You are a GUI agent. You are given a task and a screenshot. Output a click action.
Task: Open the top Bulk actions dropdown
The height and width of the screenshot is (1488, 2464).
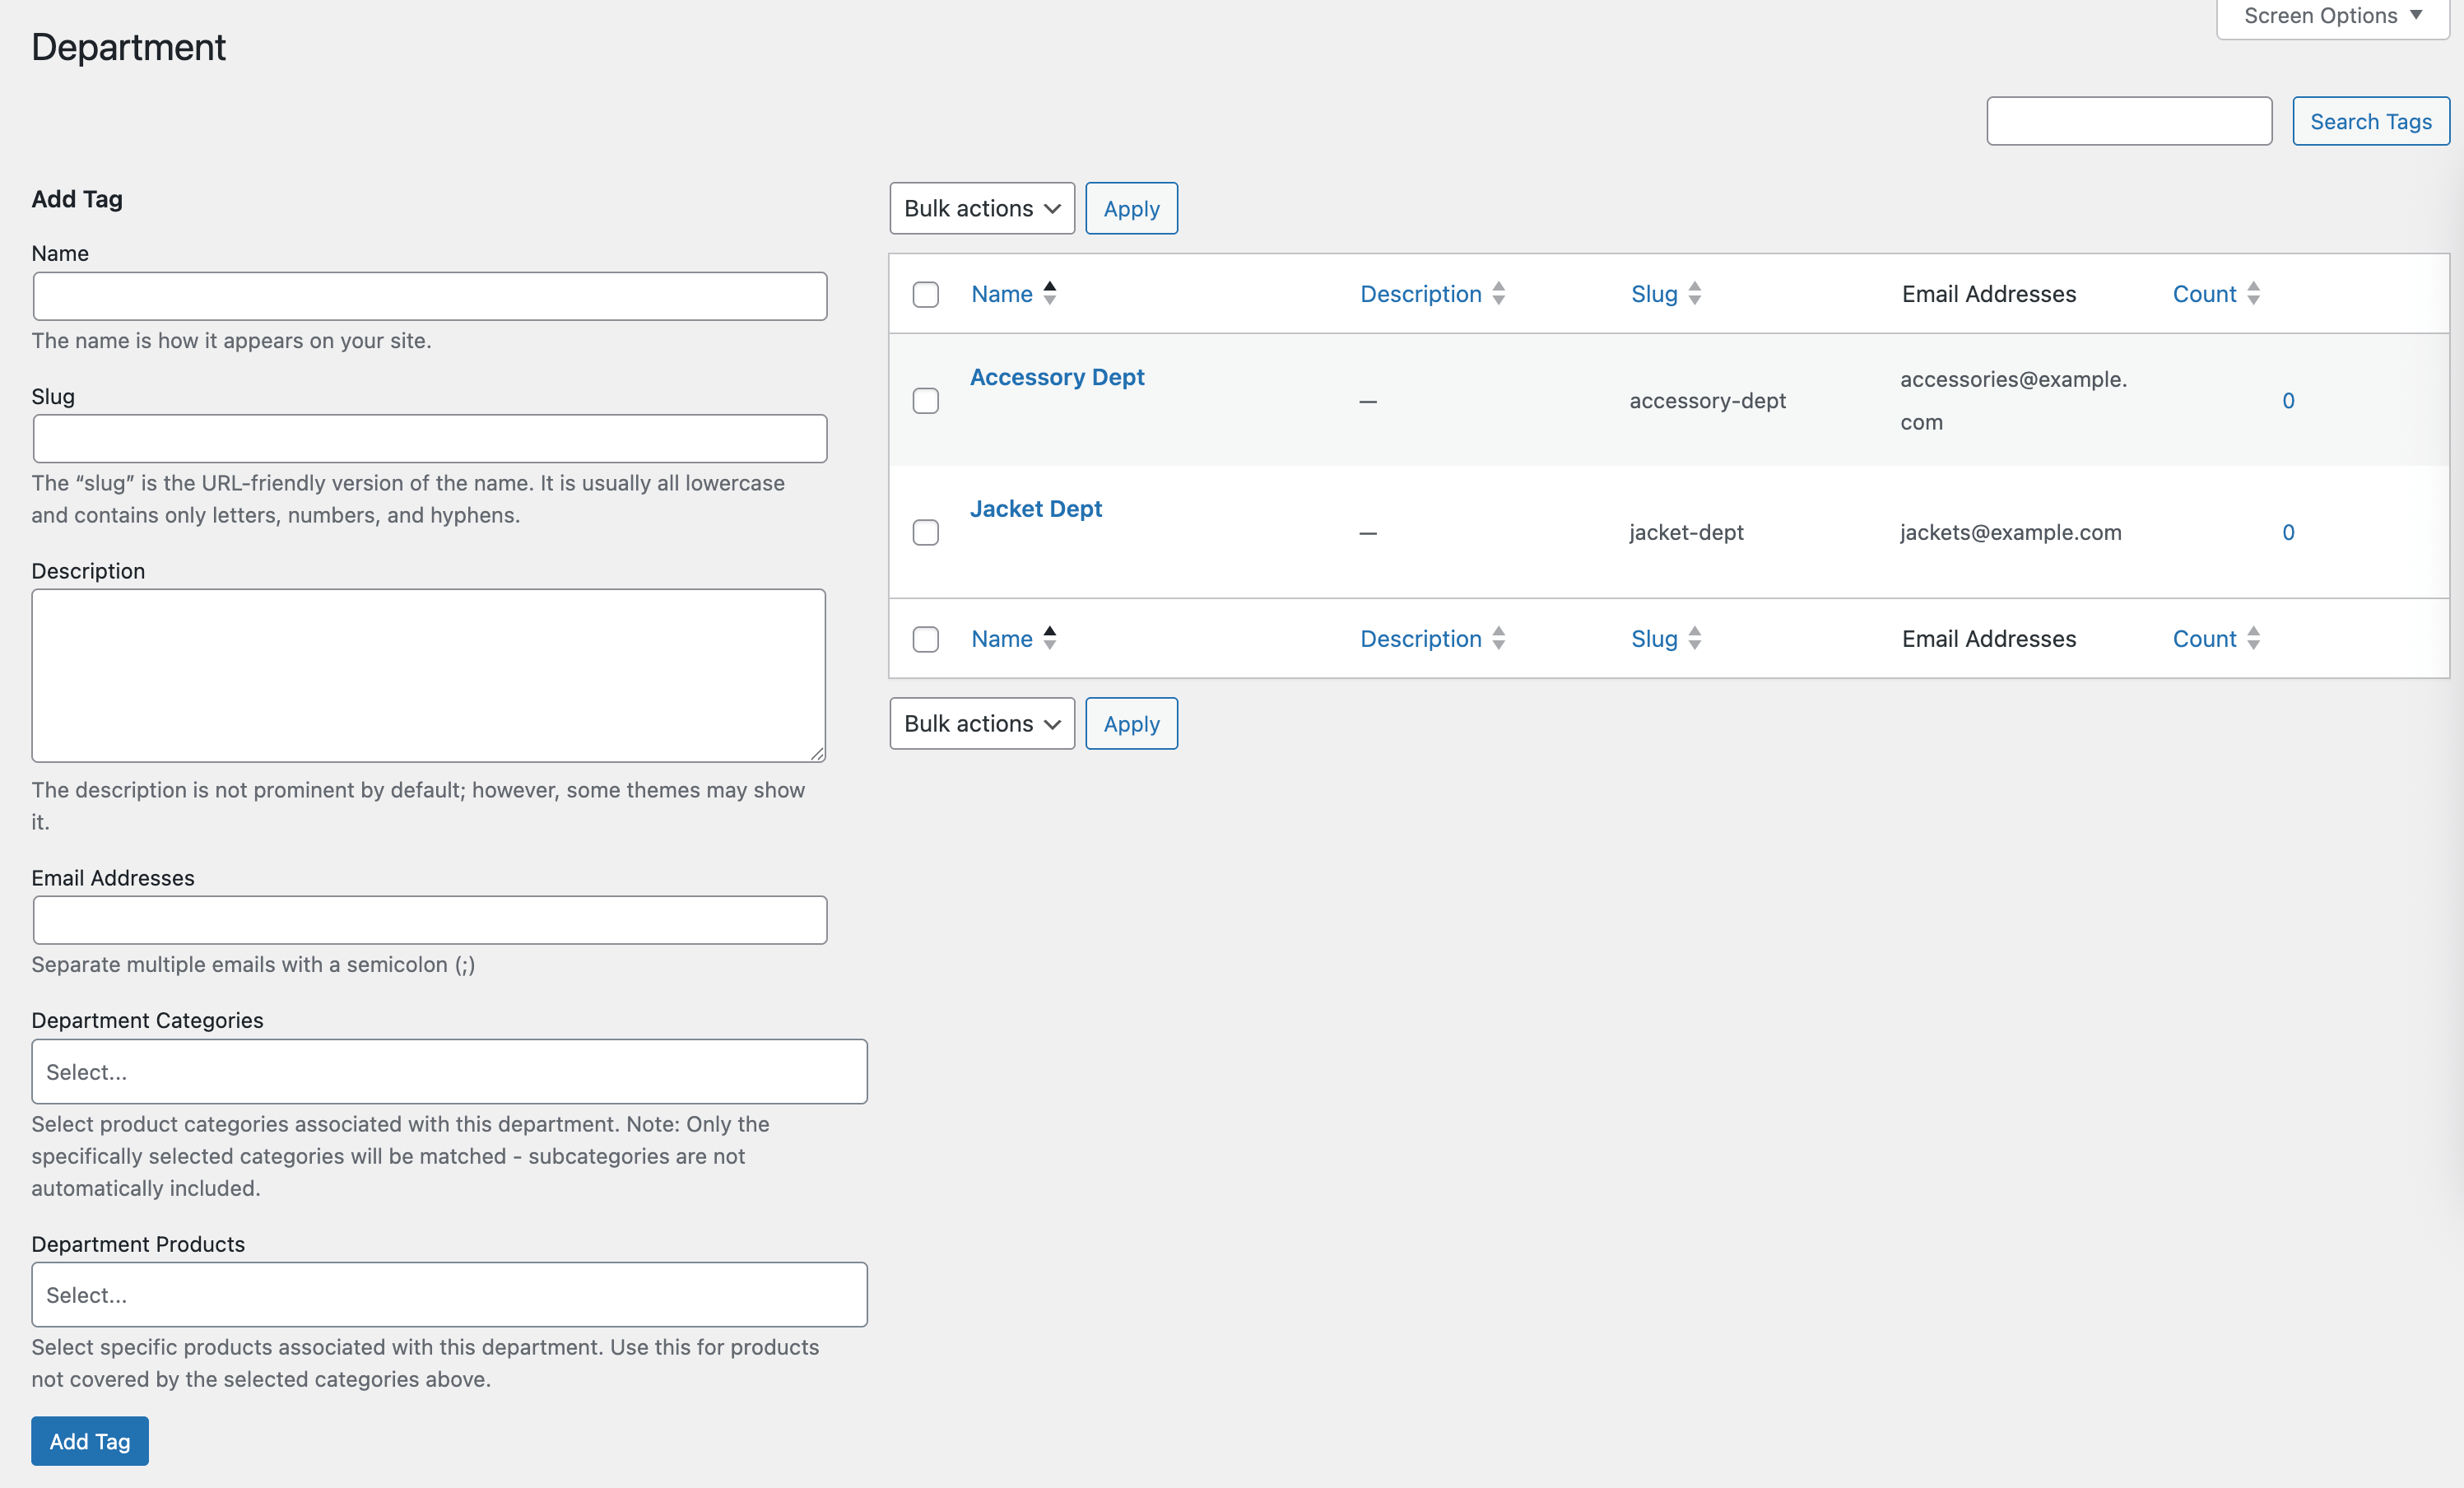pos(981,208)
